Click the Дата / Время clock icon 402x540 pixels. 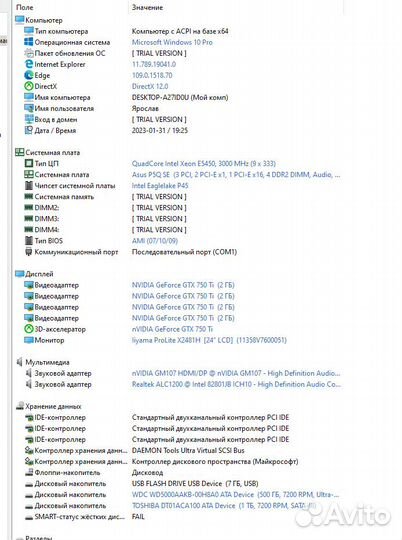pyautogui.click(x=29, y=130)
